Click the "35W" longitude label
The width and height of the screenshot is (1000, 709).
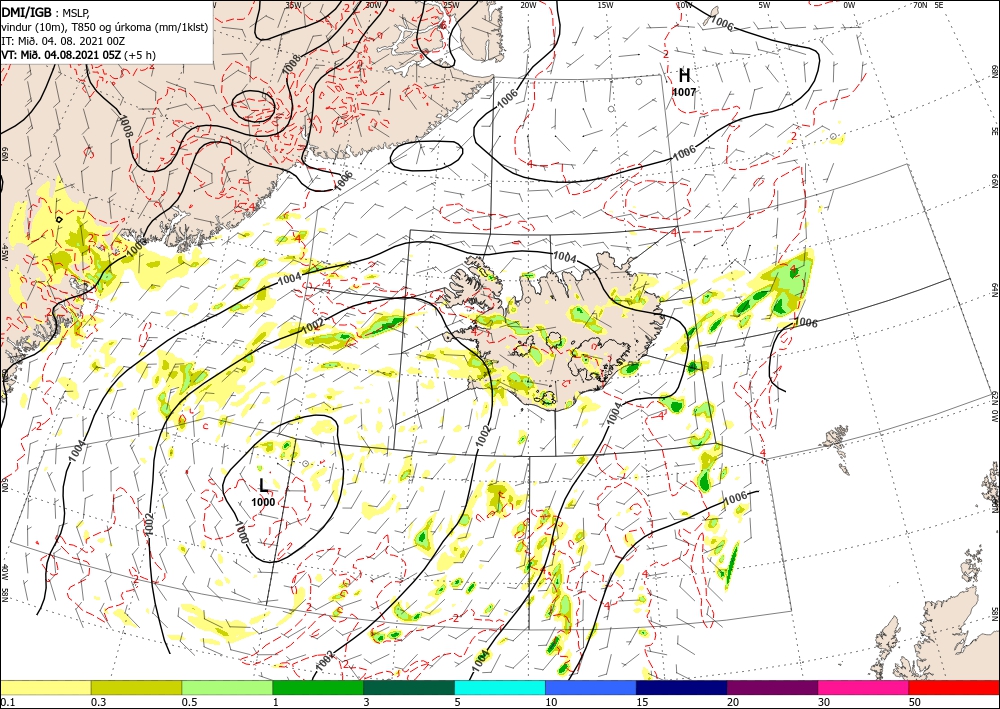coord(293,4)
